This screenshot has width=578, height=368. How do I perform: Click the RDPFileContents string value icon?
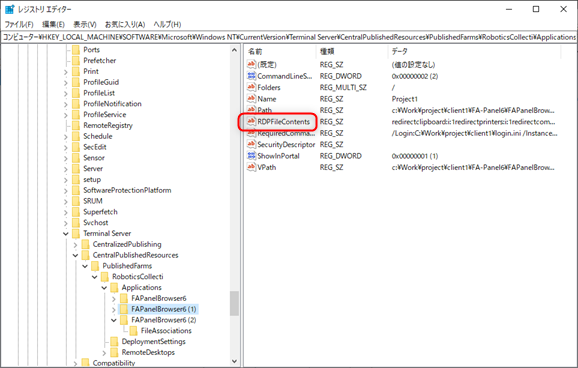coord(251,121)
